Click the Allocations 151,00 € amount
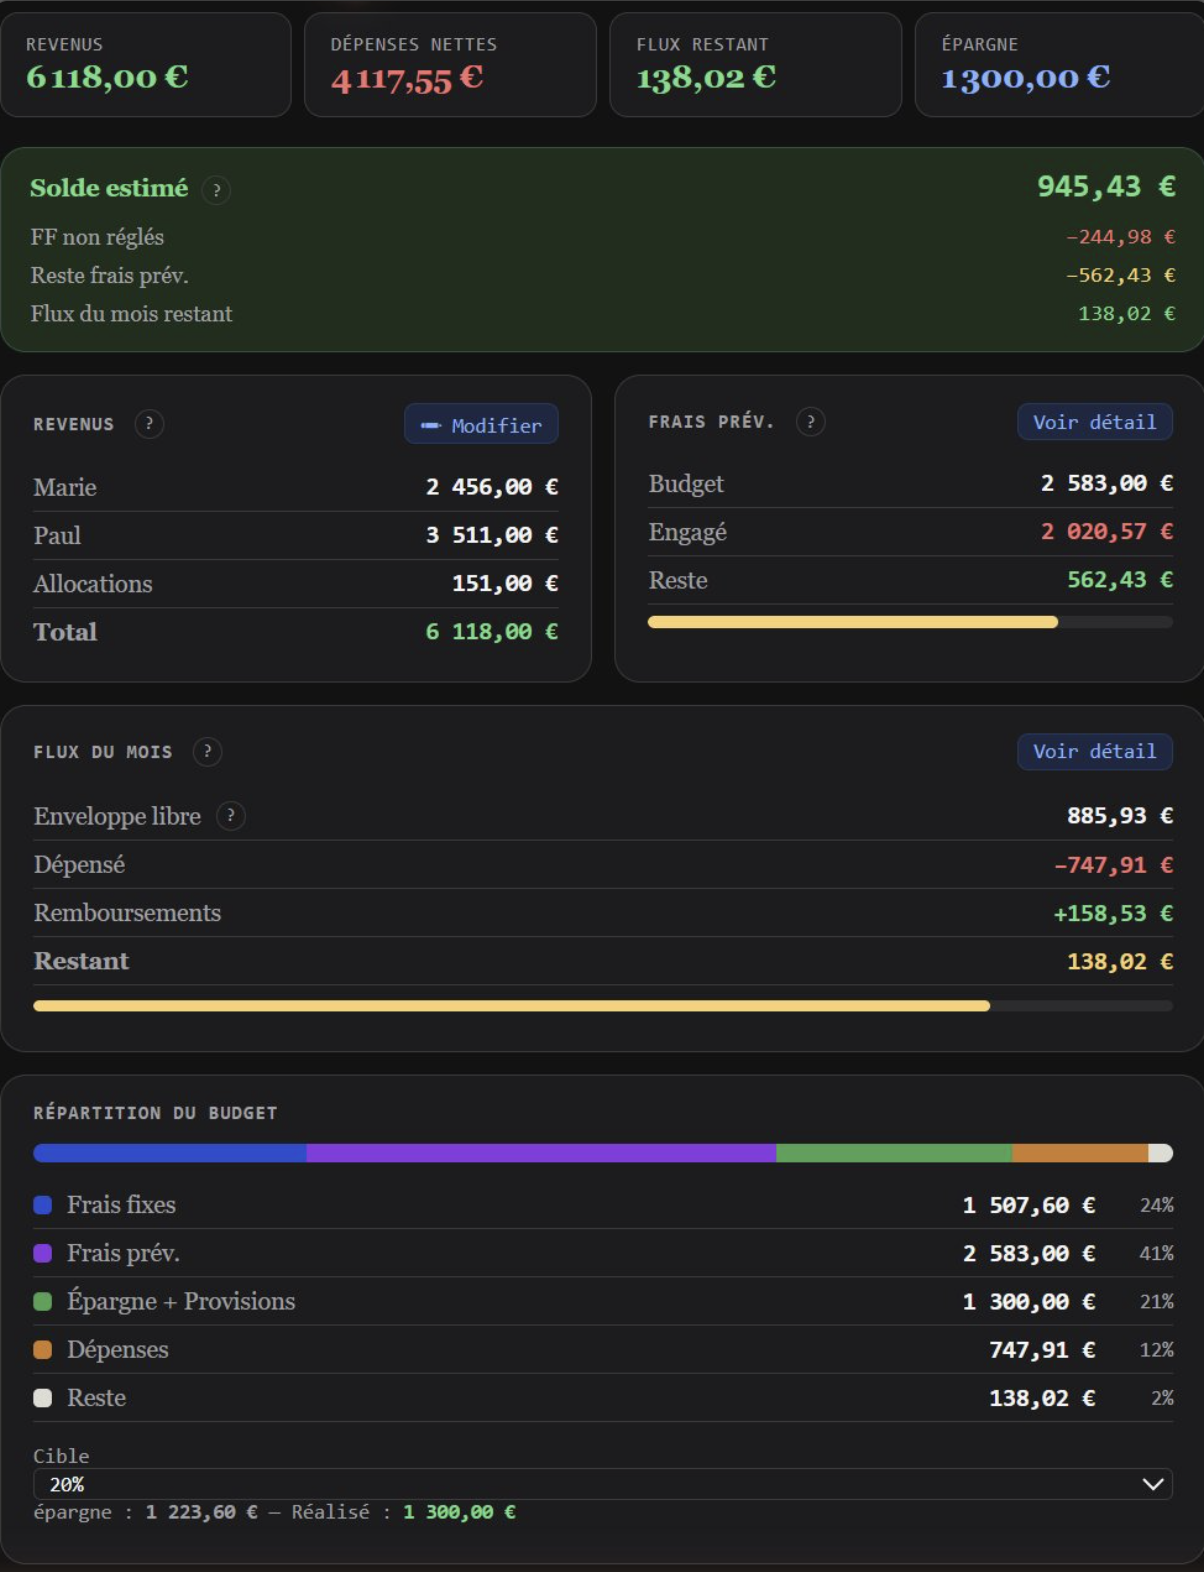Screen dimensions: 1204x1572 coord(505,583)
